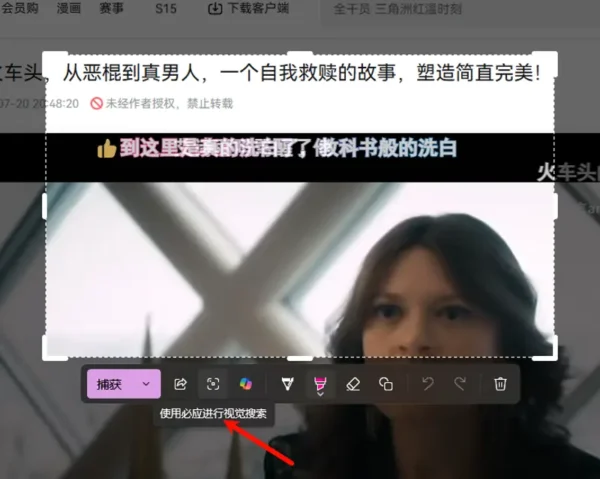Open the share icon in snipping toolbar
This screenshot has width=600, height=479.
coord(180,384)
